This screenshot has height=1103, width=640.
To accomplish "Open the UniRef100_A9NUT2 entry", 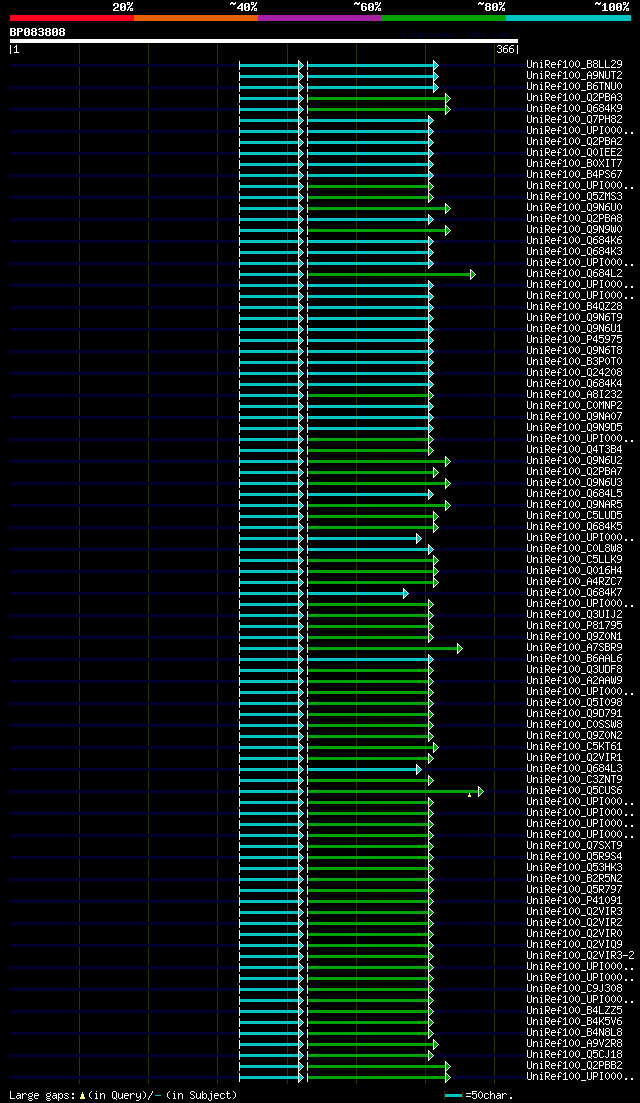I will pyautogui.click(x=574, y=75).
